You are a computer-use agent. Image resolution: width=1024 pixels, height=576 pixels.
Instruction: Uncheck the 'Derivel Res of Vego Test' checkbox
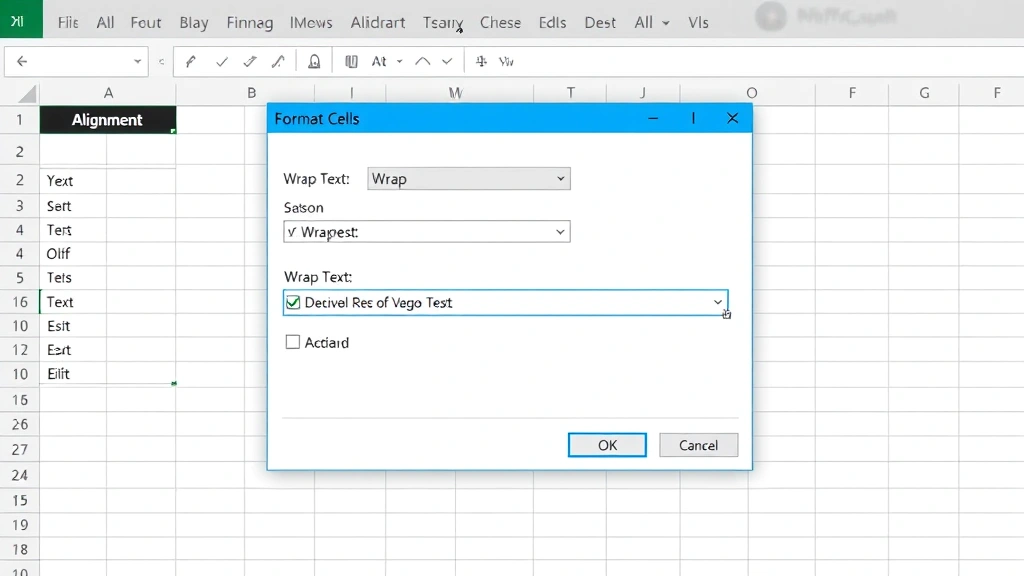(x=293, y=302)
